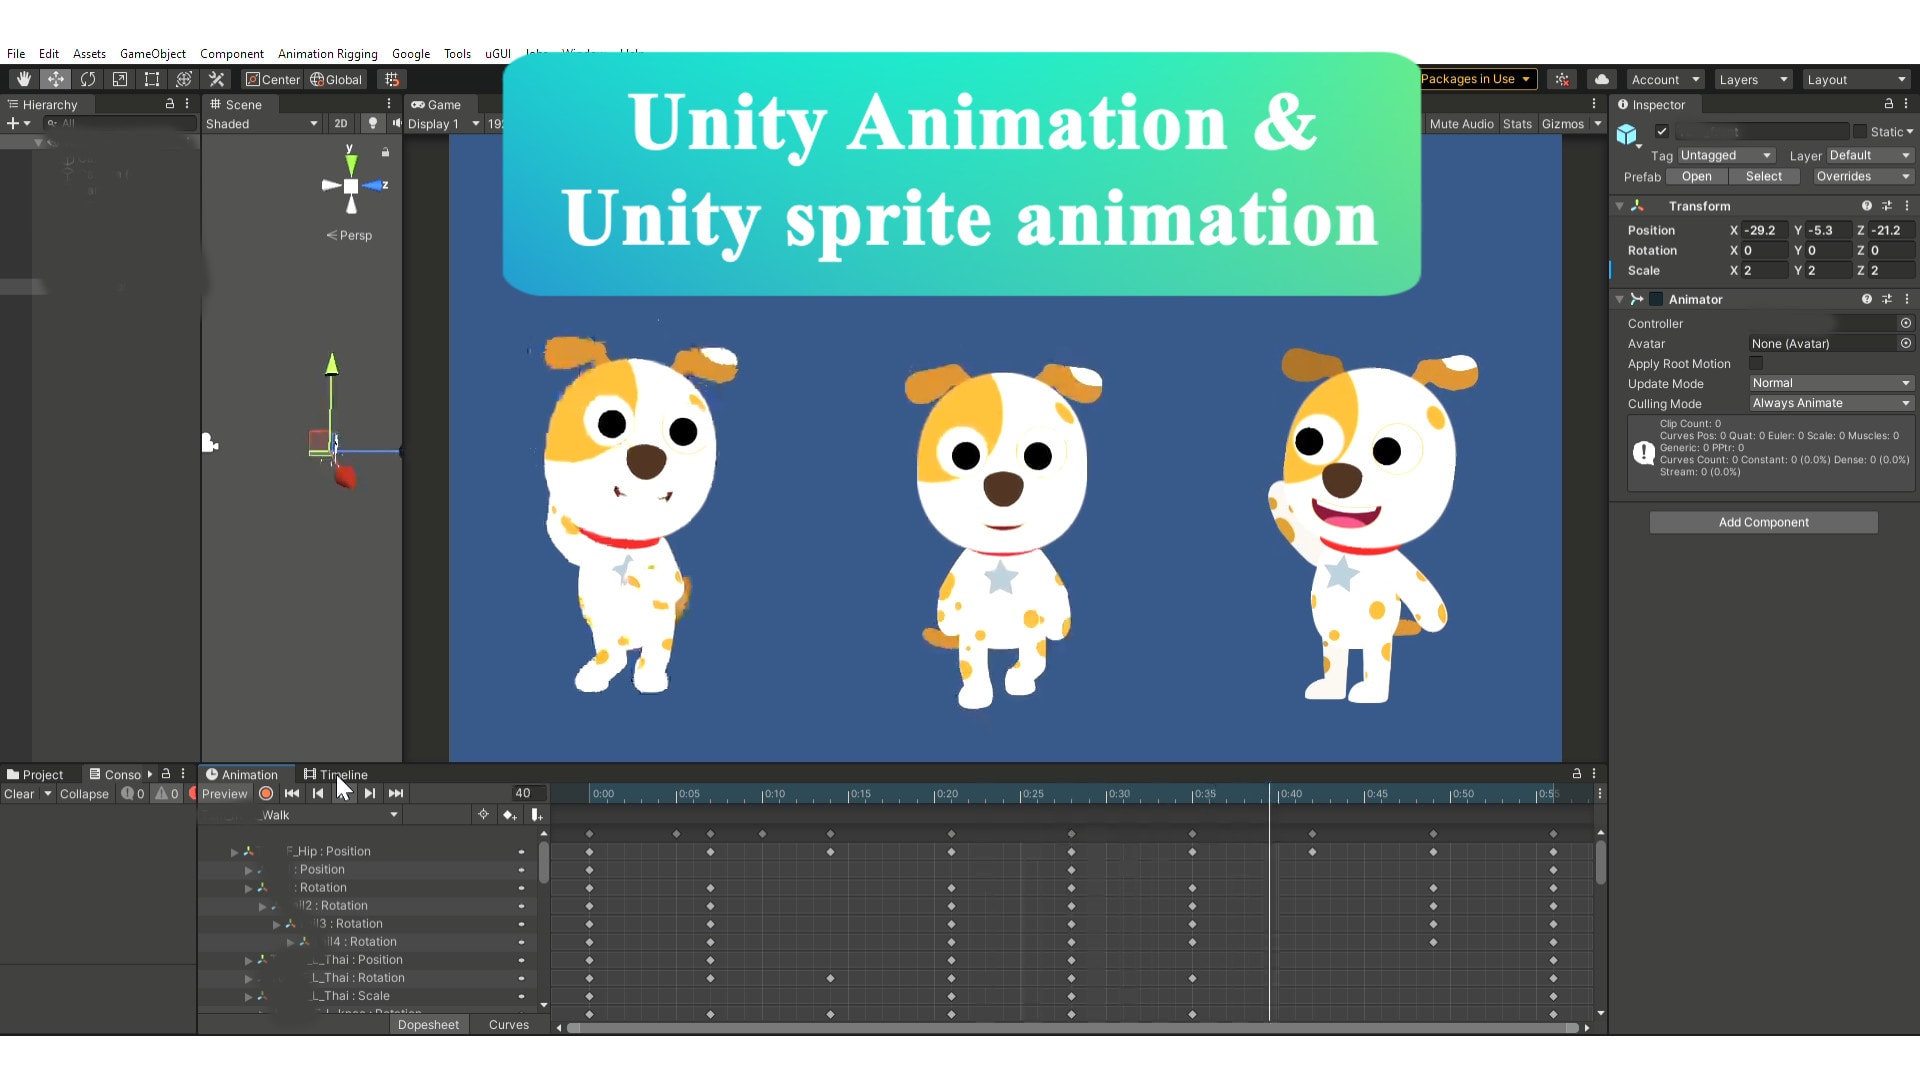
Task: Open Transform component help
Action: click(1866, 205)
